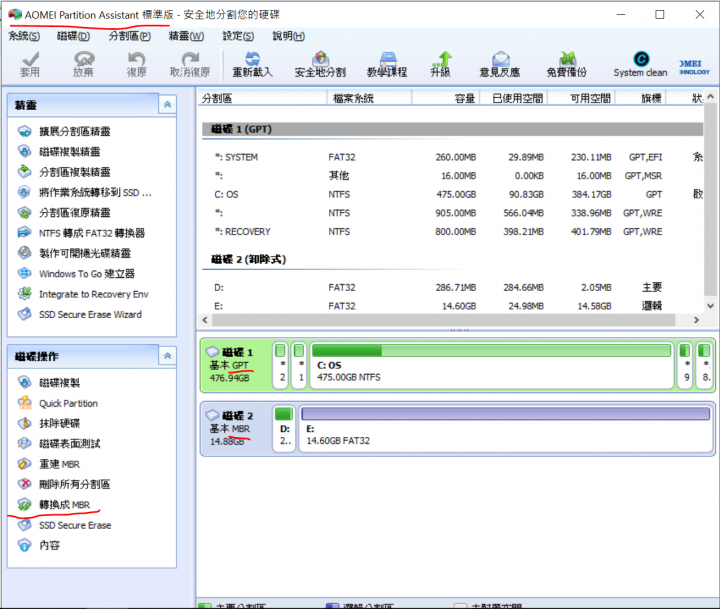Image resolution: width=720 pixels, height=609 pixels.
Task: Select the *: SYSTEM partition row
Action: 452,157
